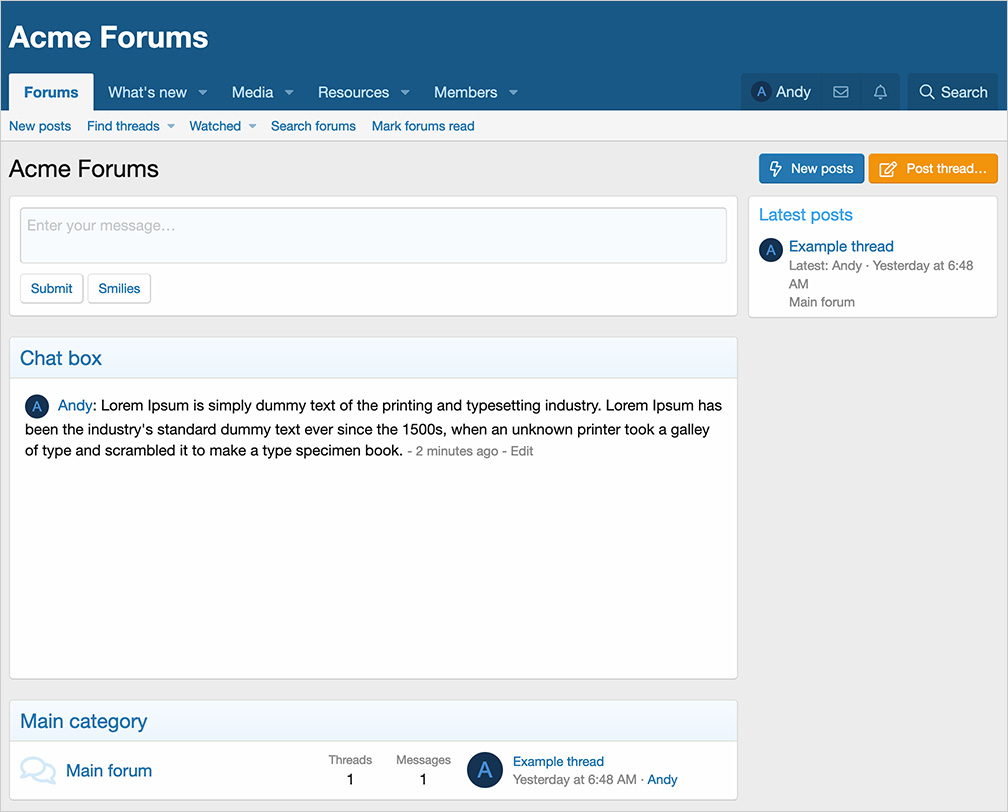This screenshot has height=812, width=1008.
Task: Click Andy's avatar in the chat box message
Action: (37, 406)
